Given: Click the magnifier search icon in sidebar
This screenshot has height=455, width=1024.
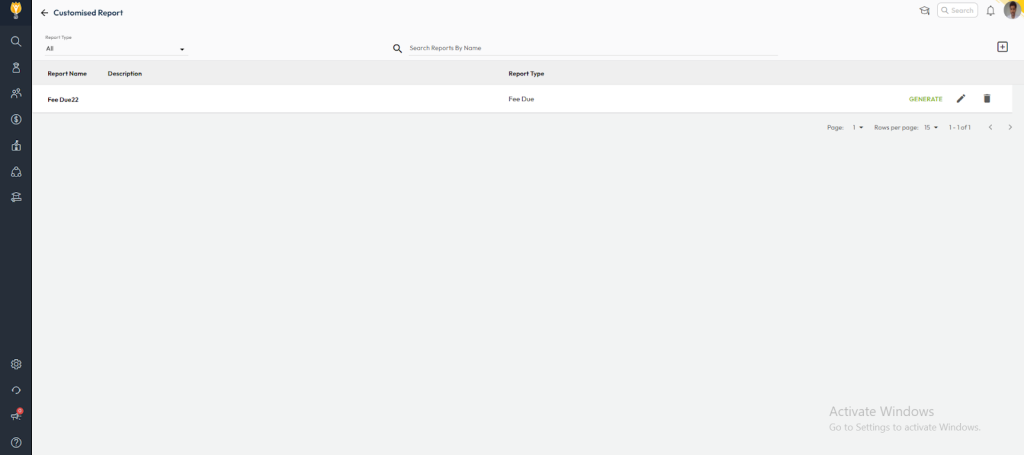Looking at the screenshot, I should 16,41.
